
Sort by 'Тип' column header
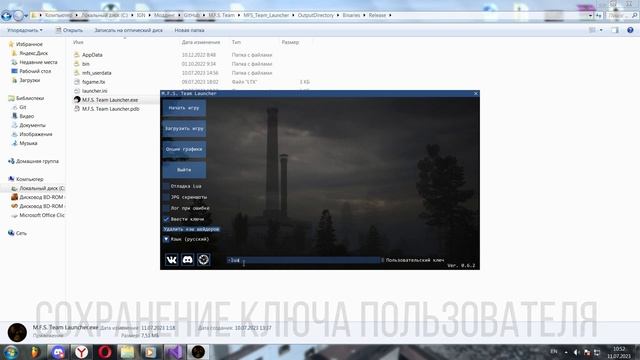(x=236, y=42)
